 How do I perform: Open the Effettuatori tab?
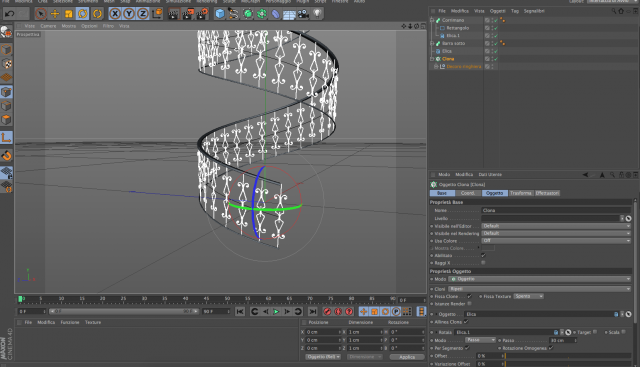[547, 193]
